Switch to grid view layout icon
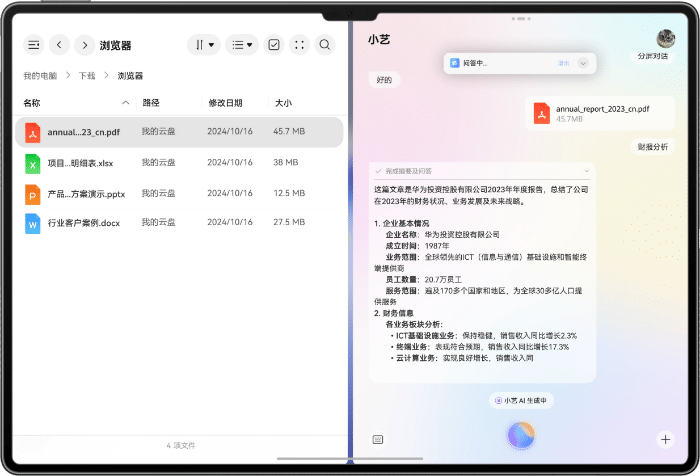Viewport: 700px width, 476px height. 299,45
